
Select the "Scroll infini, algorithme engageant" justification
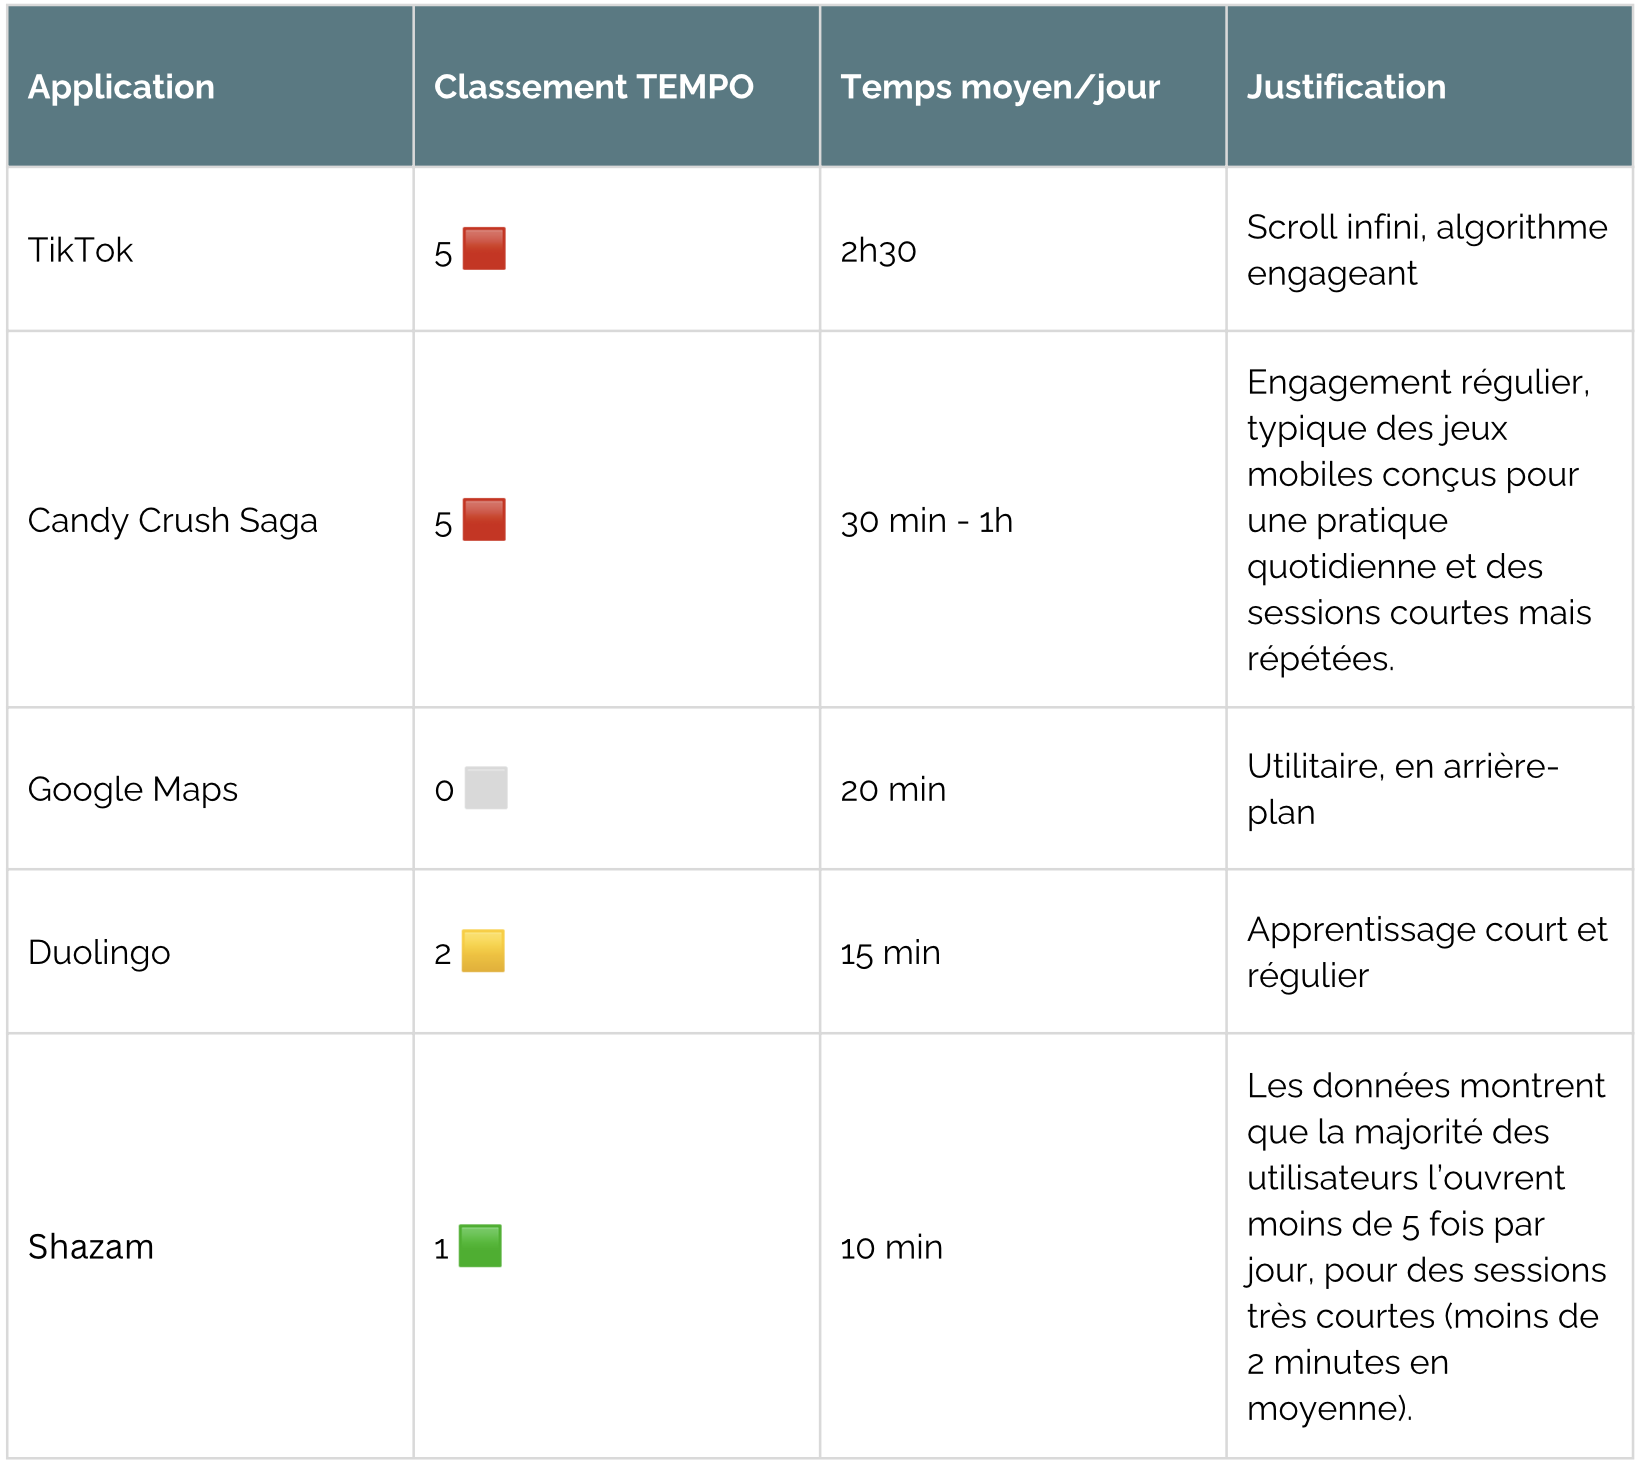[1426, 250]
